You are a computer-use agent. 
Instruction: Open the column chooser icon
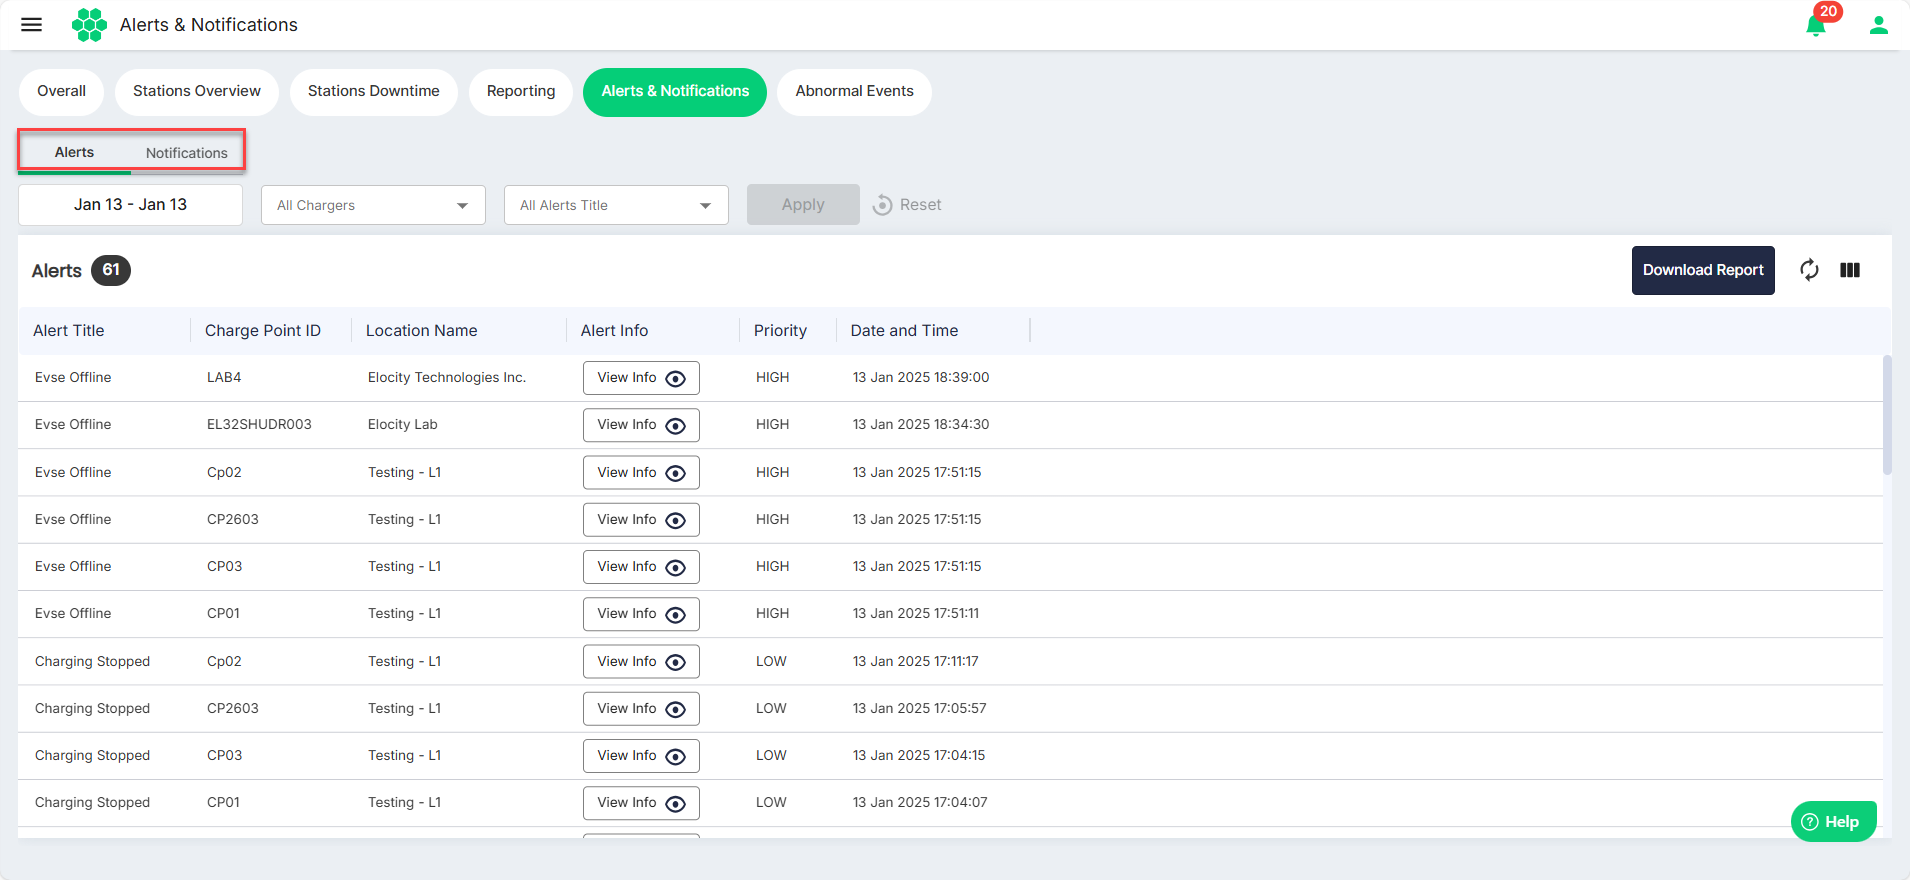[1850, 270]
